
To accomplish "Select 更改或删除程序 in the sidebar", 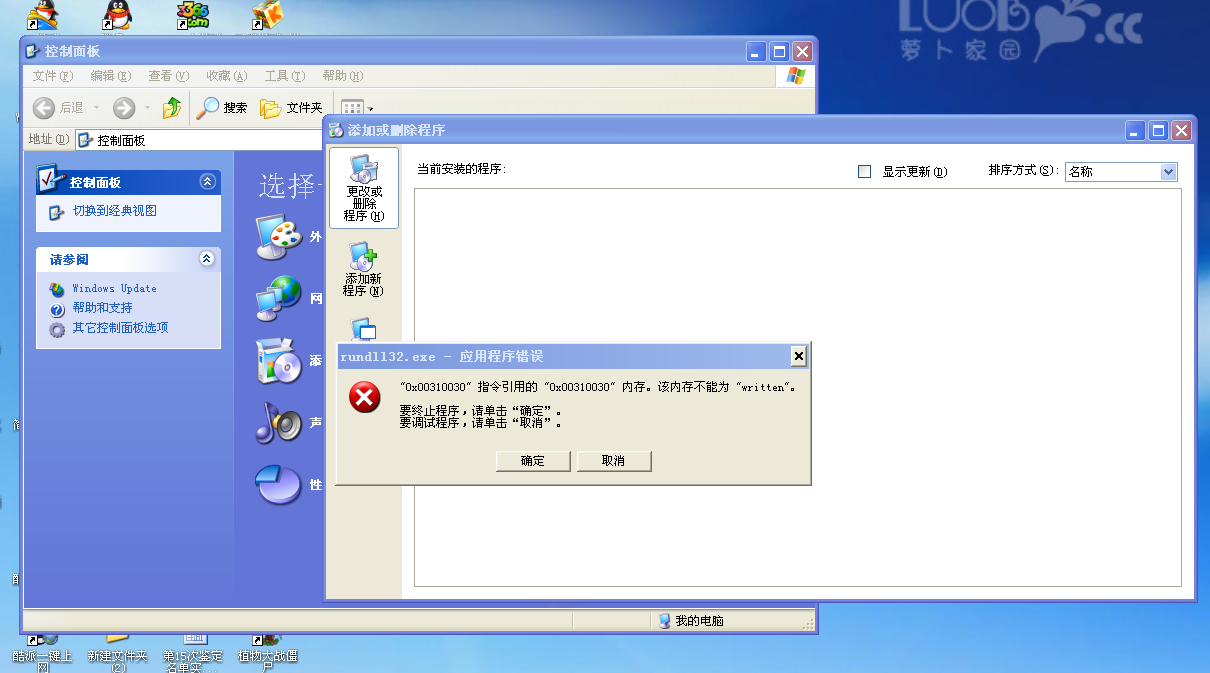I will [x=363, y=188].
